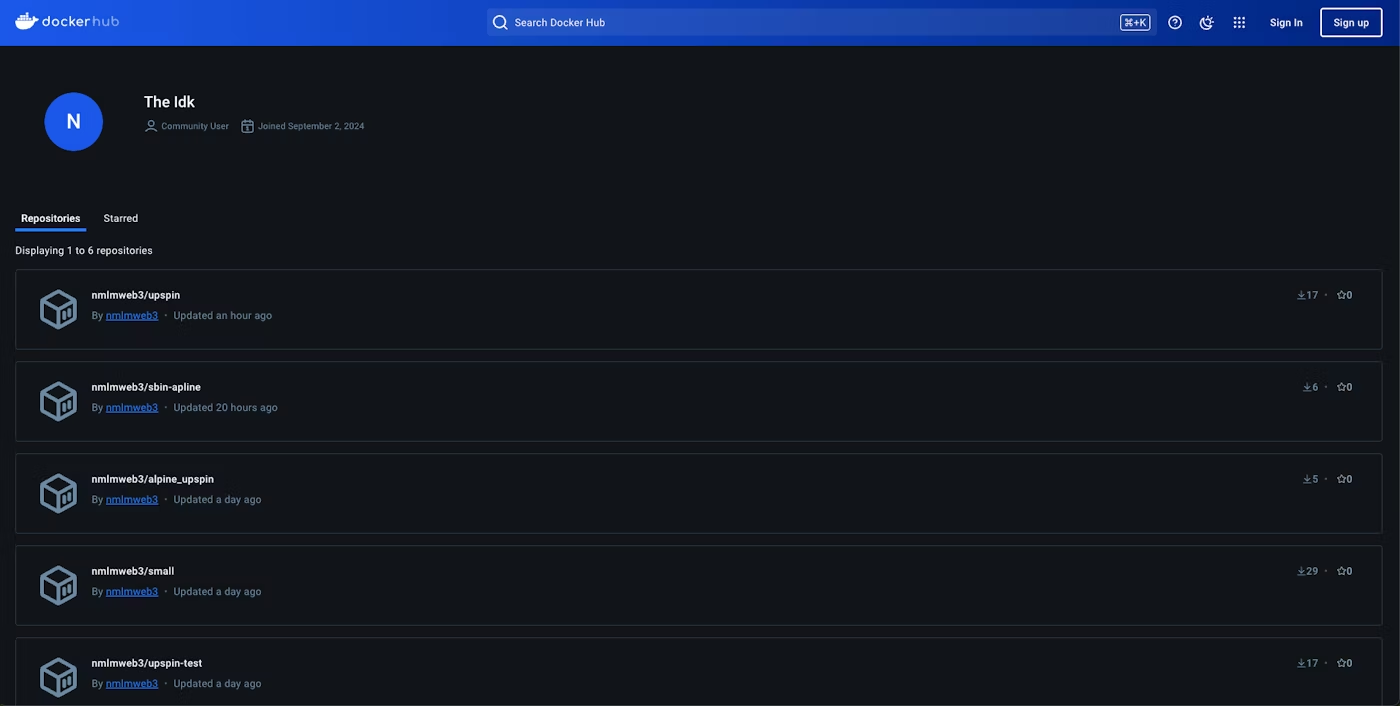This screenshot has height=706, width=1400.
Task: Focus the Search Docker Hub field
Action: tap(821, 22)
